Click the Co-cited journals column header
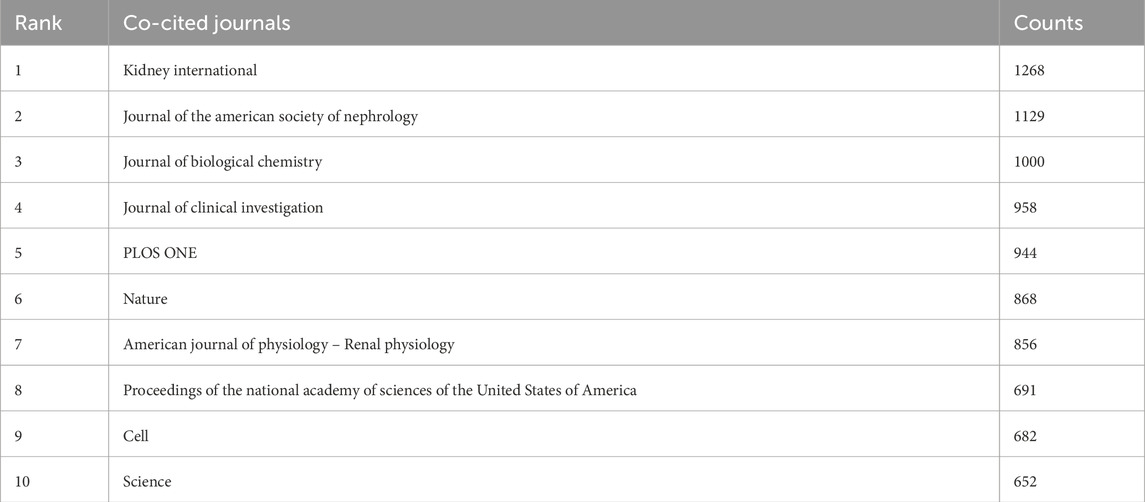Image resolution: width=1145 pixels, height=502 pixels. pos(207,23)
